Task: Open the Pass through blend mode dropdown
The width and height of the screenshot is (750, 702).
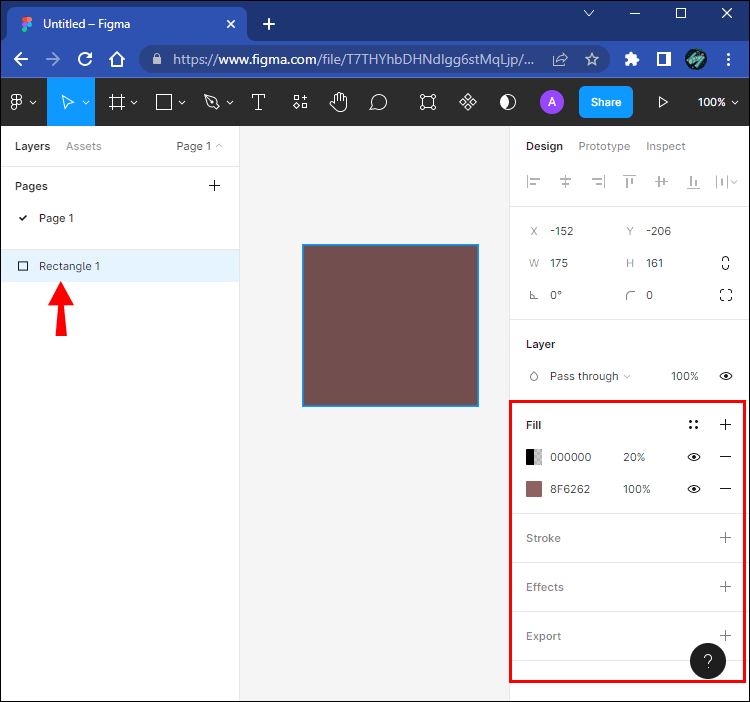Action: 590,376
